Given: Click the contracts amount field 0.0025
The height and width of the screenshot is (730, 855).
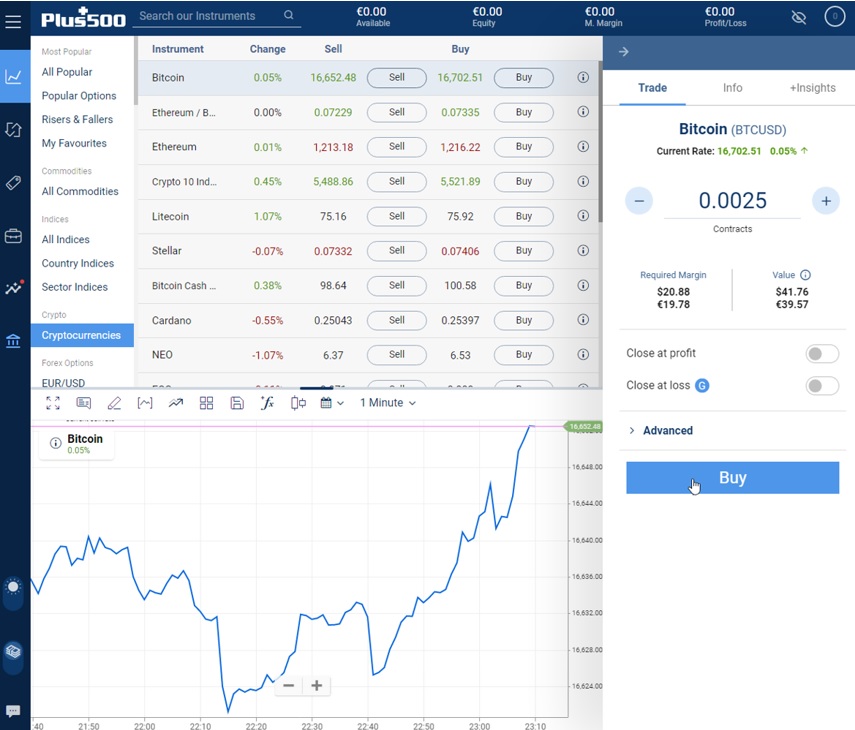Looking at the screenshot, I should click(x=732, y=201).
